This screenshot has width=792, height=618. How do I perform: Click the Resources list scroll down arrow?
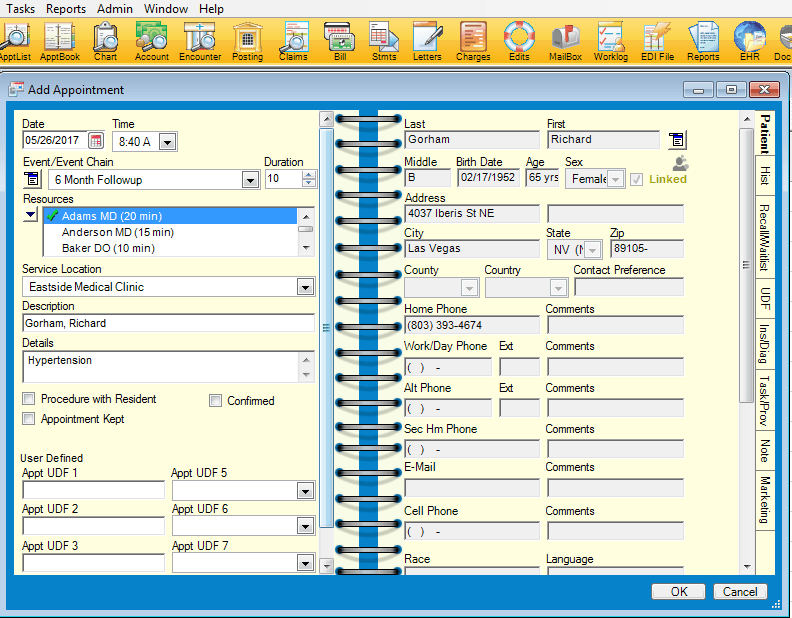click(306, 248)
